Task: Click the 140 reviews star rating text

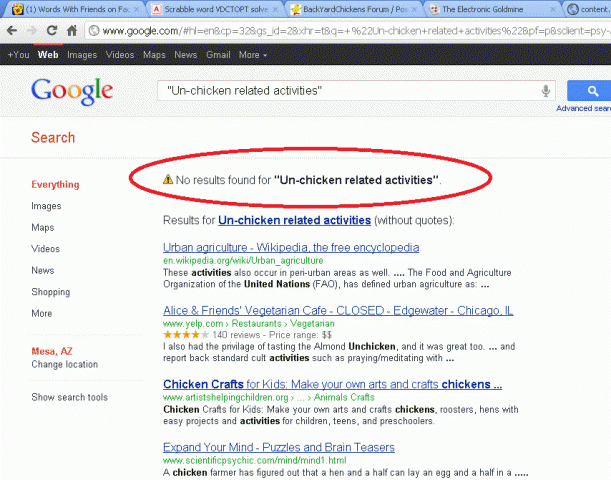Action: pos(236,335)
